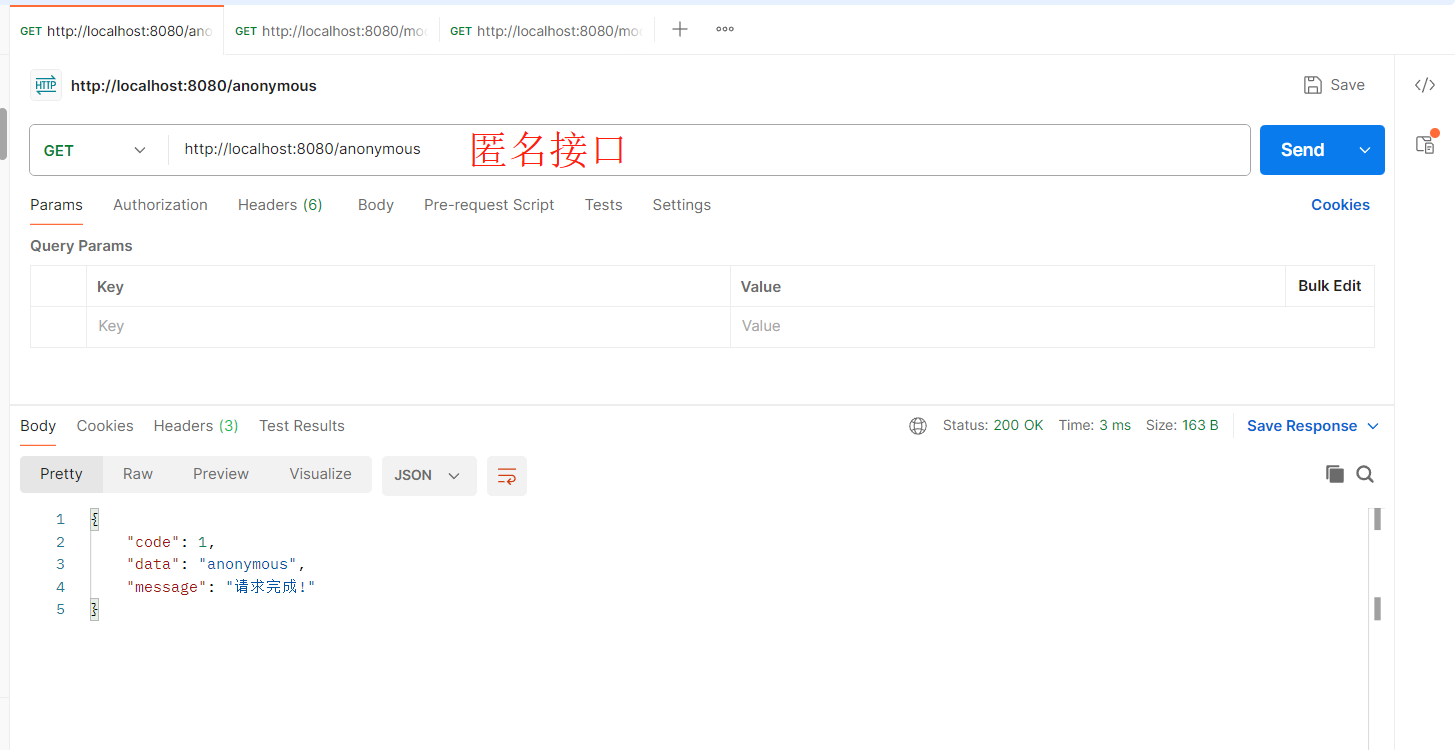
Task: Click the HTTP request type icon
Action: 46,85
